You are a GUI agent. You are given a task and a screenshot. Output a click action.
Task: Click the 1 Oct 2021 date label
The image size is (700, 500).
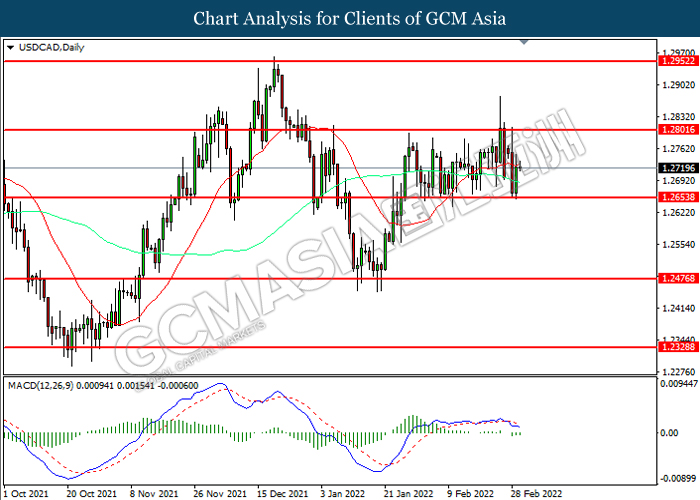tap(25, 493)
